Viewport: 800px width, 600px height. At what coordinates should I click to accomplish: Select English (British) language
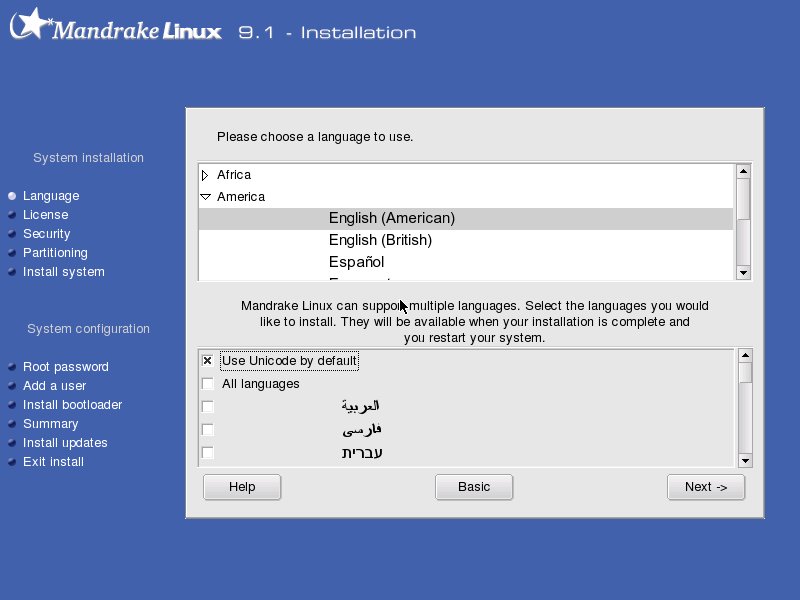[466, 240]
